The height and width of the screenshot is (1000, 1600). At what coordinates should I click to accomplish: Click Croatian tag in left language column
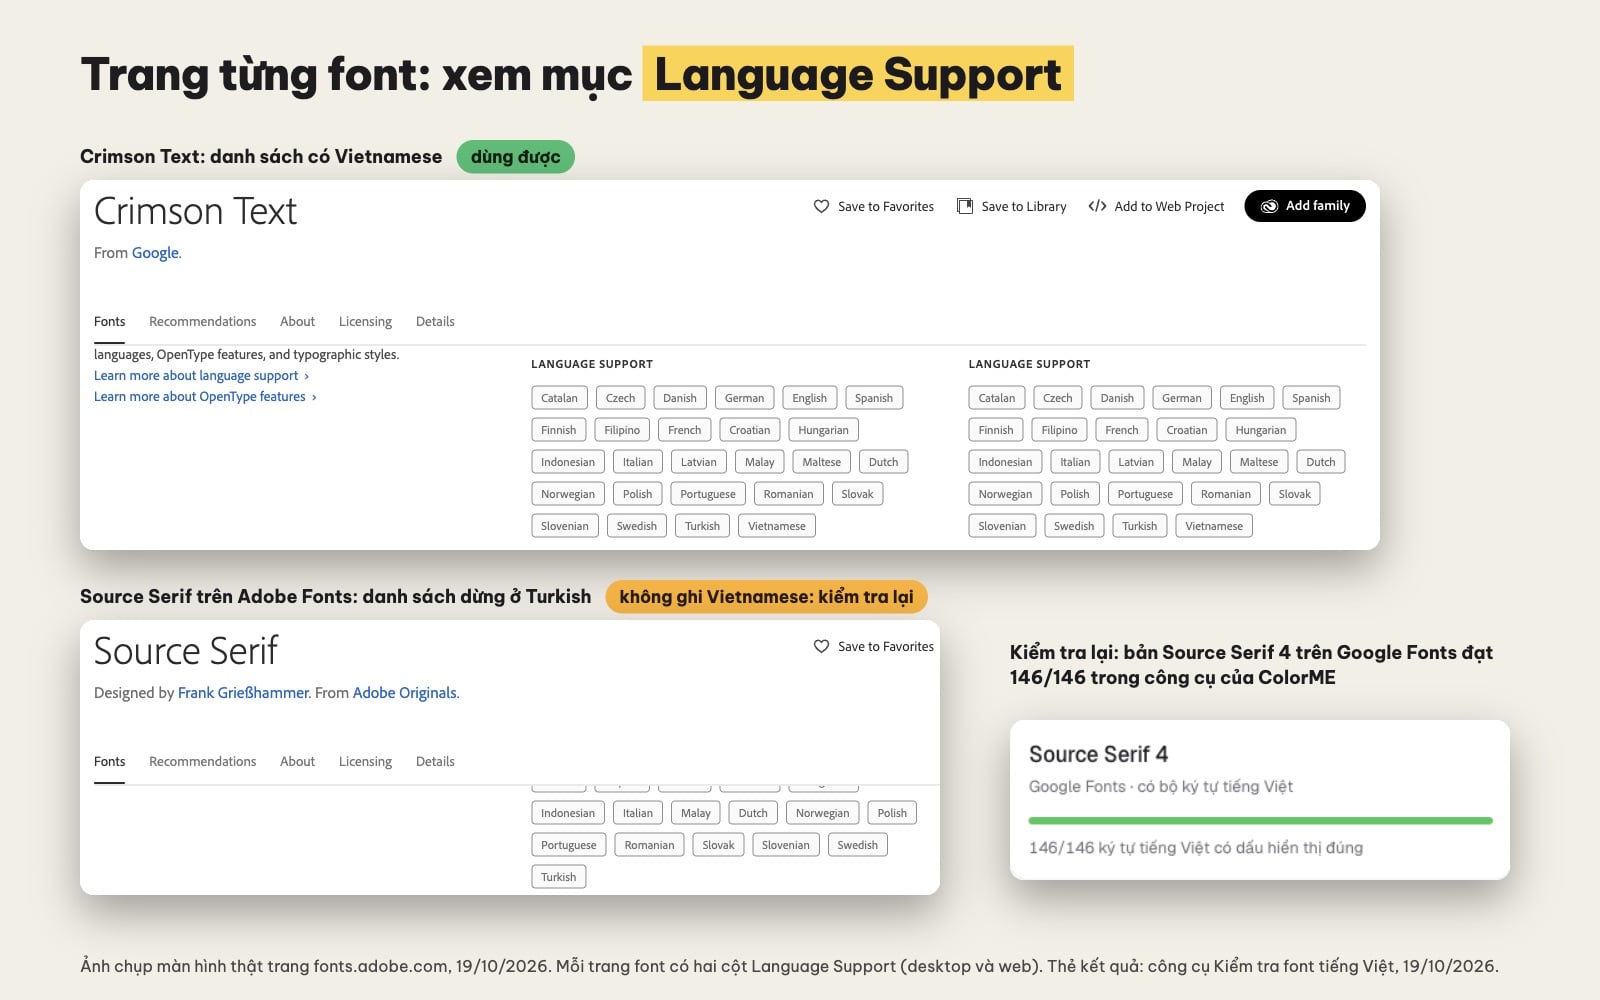click(749, 430)
